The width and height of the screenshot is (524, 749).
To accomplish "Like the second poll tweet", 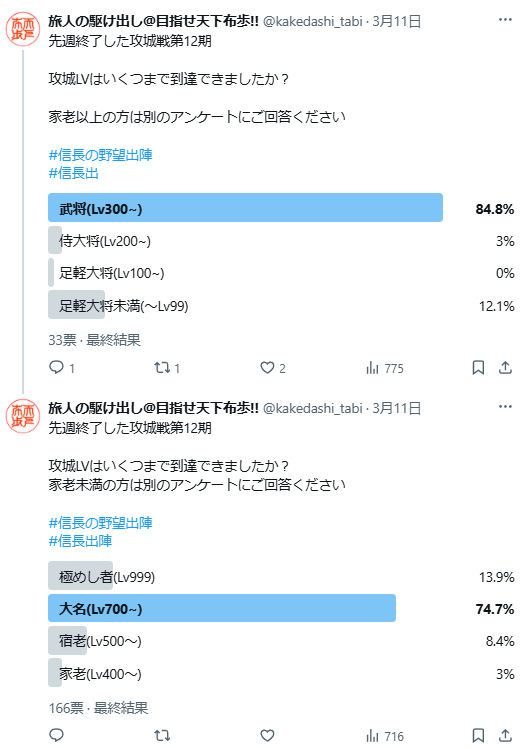I will click(267, 735).
